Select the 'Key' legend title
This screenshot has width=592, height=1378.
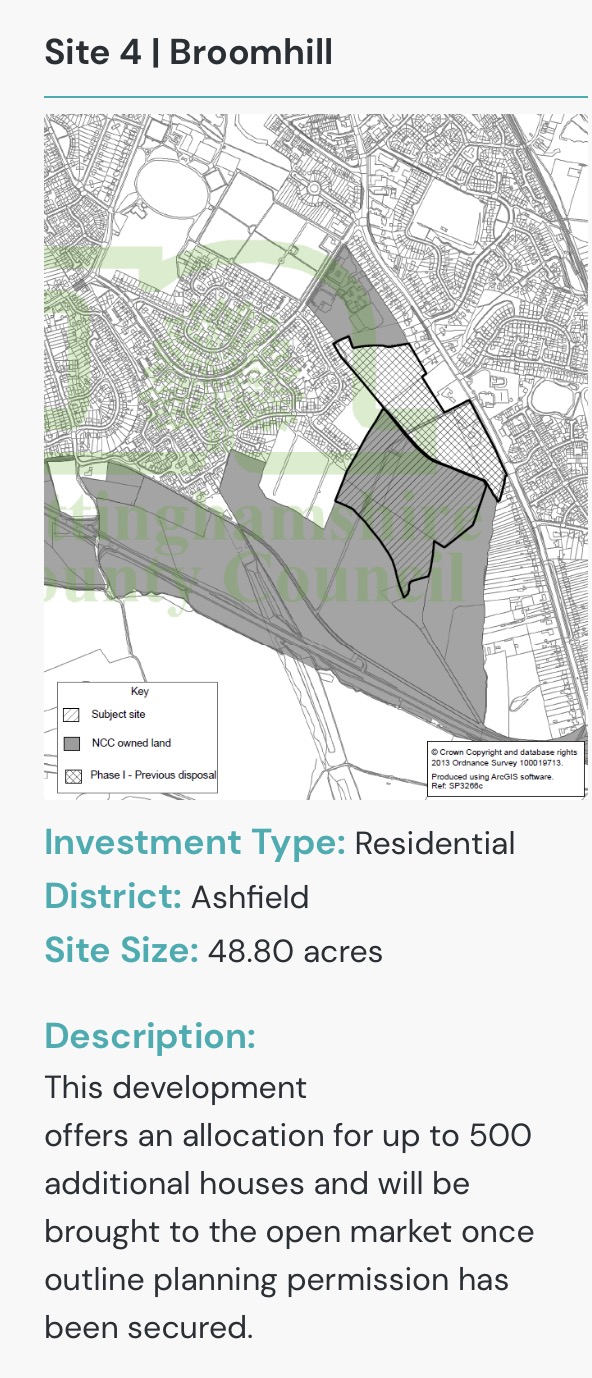(x=139, y=691)
